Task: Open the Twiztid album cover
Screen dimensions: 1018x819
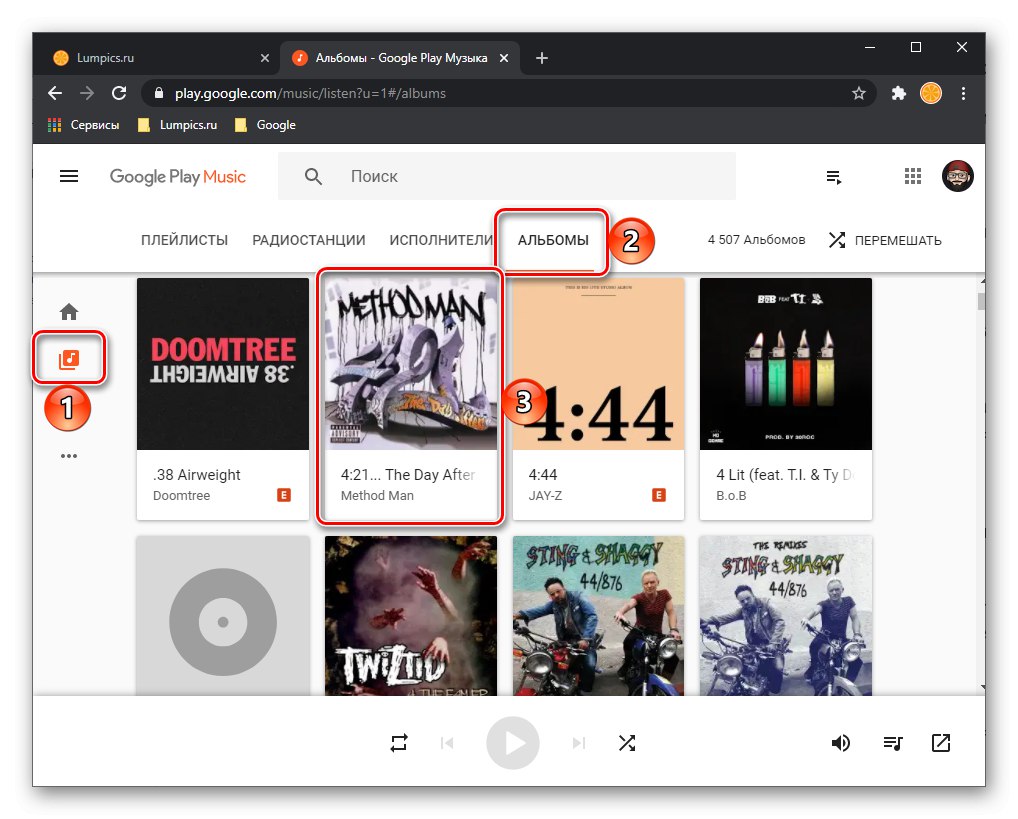Action: tap(411, 616)
